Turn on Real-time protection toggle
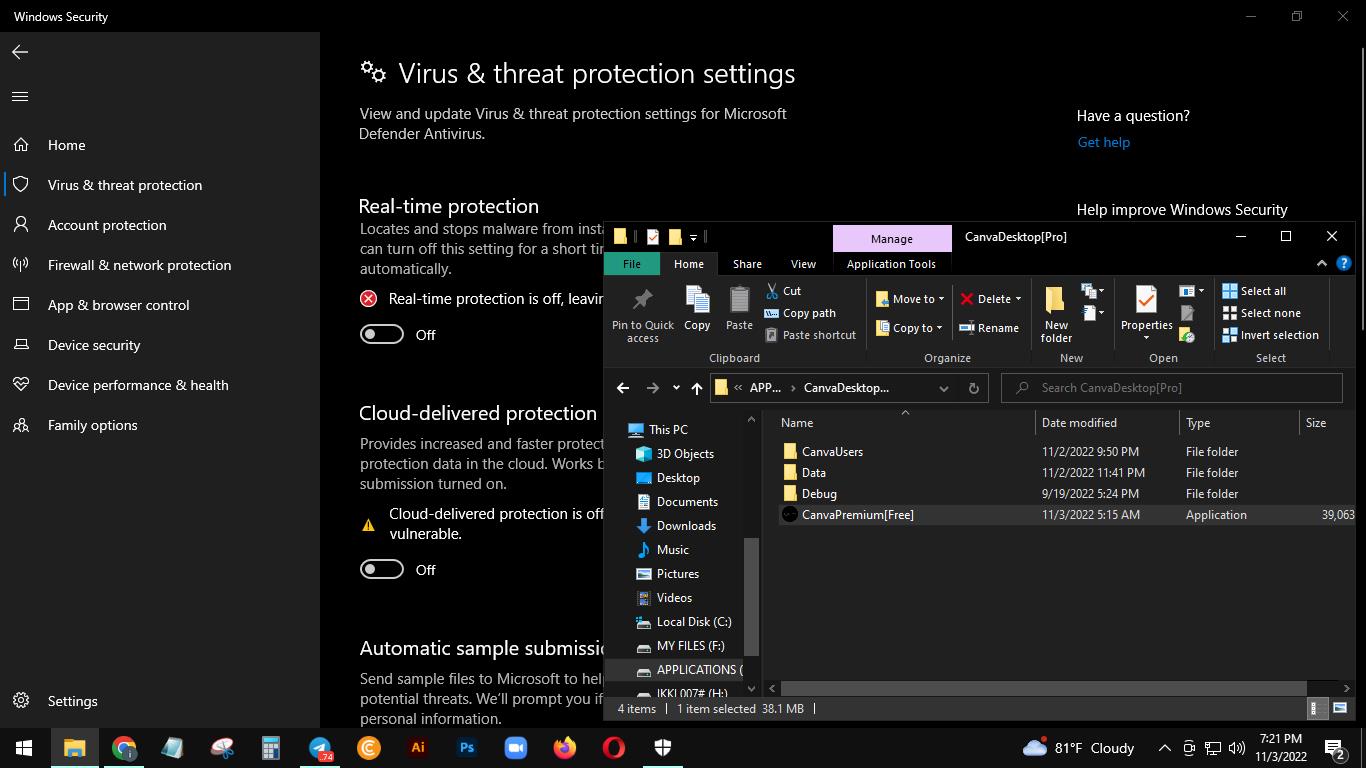The width and height of the screenshot is (1366, 768). tap(382, 335)
